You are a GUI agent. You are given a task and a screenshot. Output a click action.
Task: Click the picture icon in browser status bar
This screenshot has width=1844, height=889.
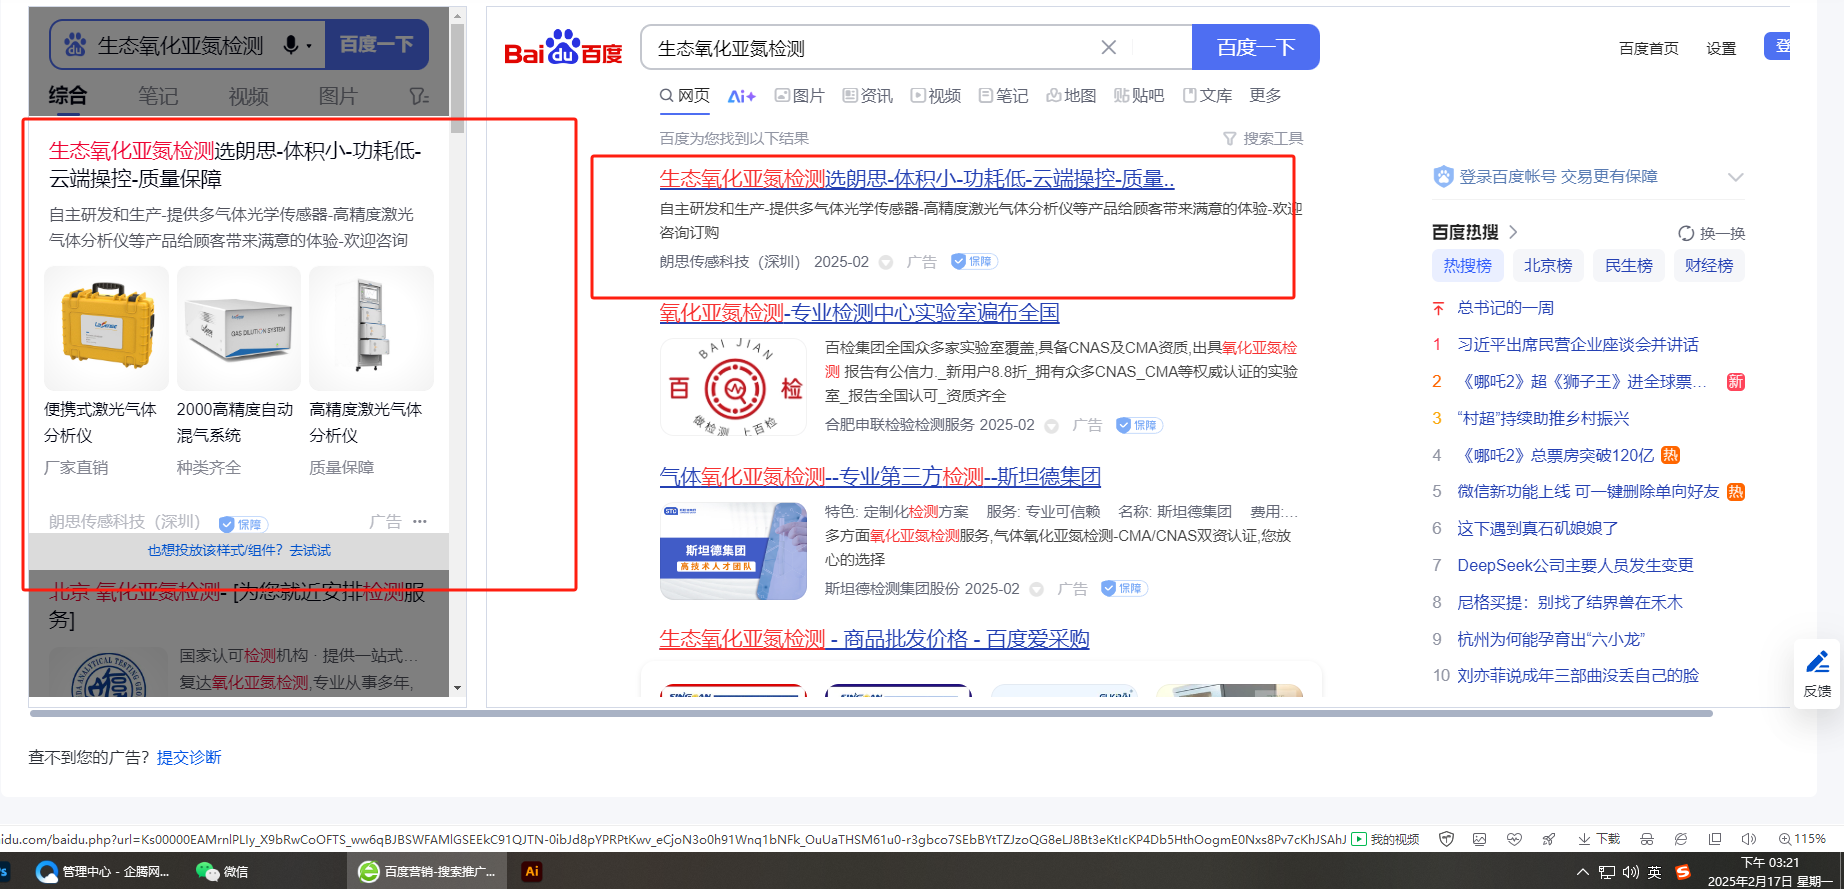(x=1480, y=839)
